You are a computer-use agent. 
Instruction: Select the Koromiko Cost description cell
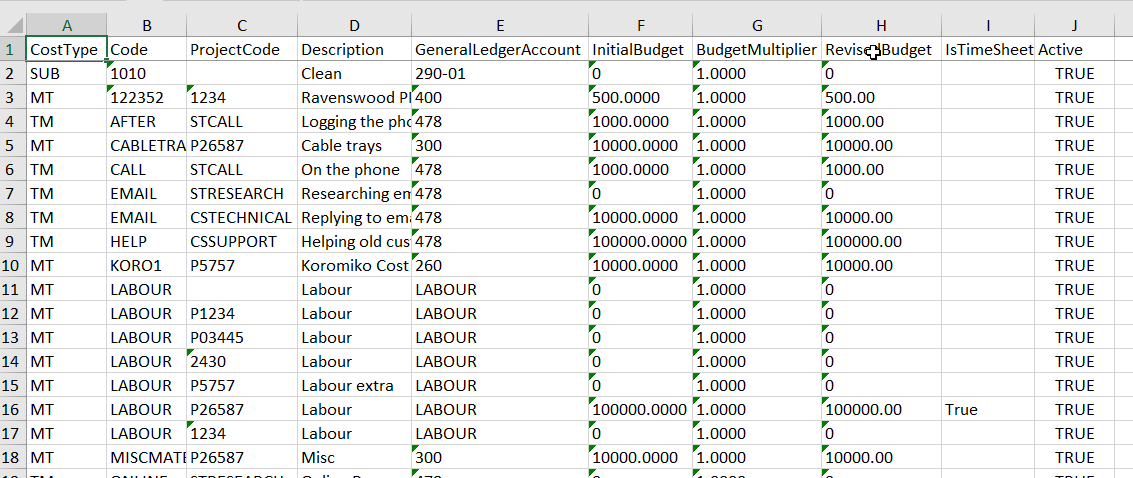coord(355,265)
